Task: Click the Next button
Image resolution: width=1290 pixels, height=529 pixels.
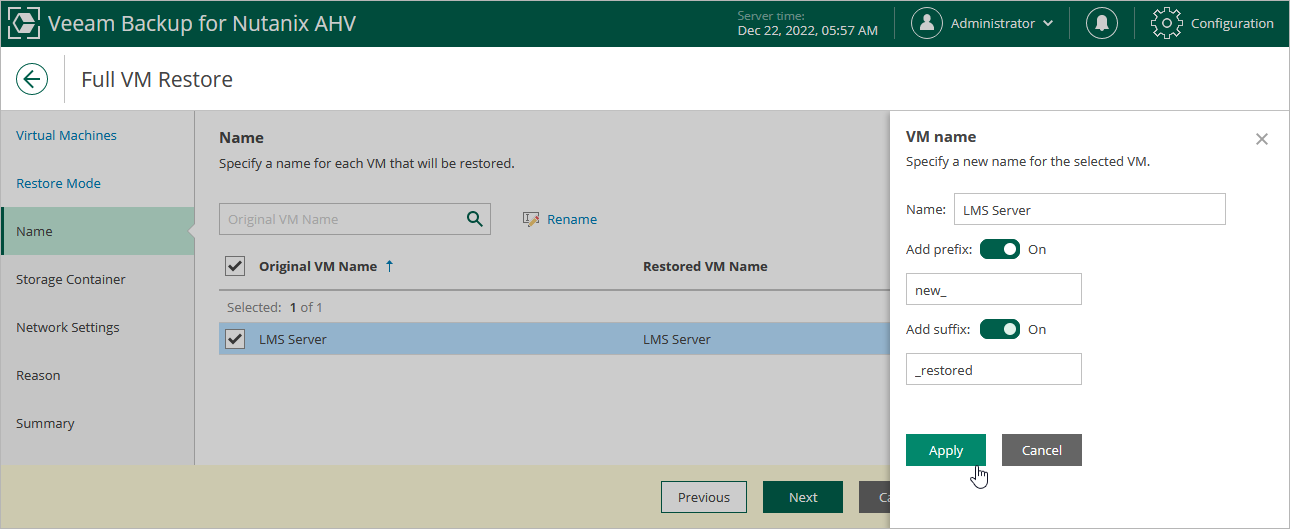Action: (803, 497)
